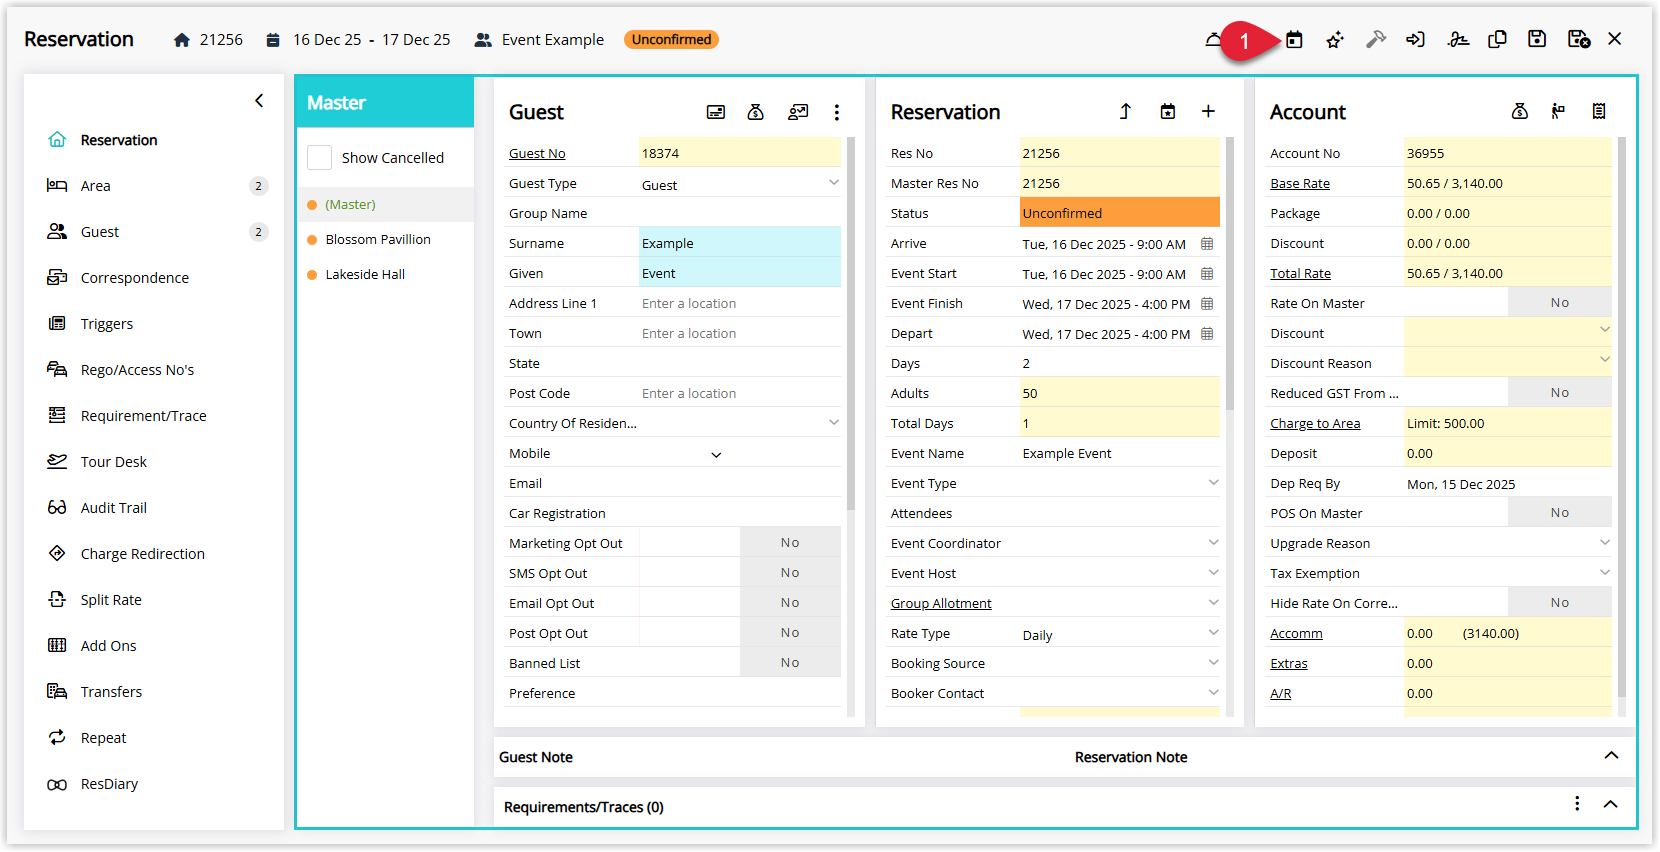Open the Correspondence sidebar item
This screenshot has width=1660, height=852.
click(x=156, y=278)
